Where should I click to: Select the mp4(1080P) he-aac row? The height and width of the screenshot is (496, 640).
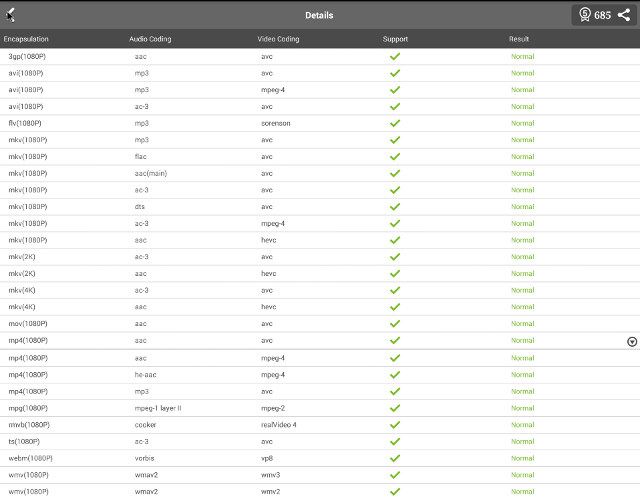[x=320, y=375]
